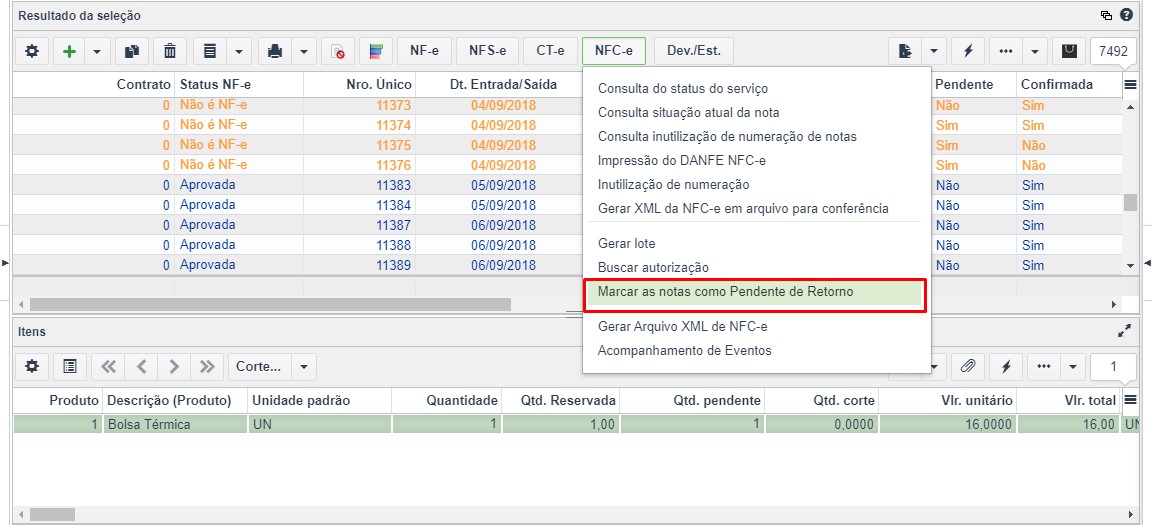Click paperclip attachment icon in Itens
Viewport: 1152px width, 525px height.
point(968,366)
